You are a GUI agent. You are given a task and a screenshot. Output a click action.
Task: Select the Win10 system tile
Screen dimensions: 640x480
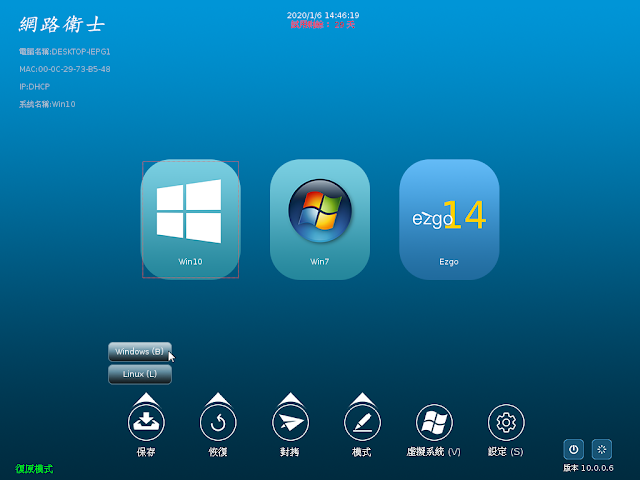(x=191, y=220)
